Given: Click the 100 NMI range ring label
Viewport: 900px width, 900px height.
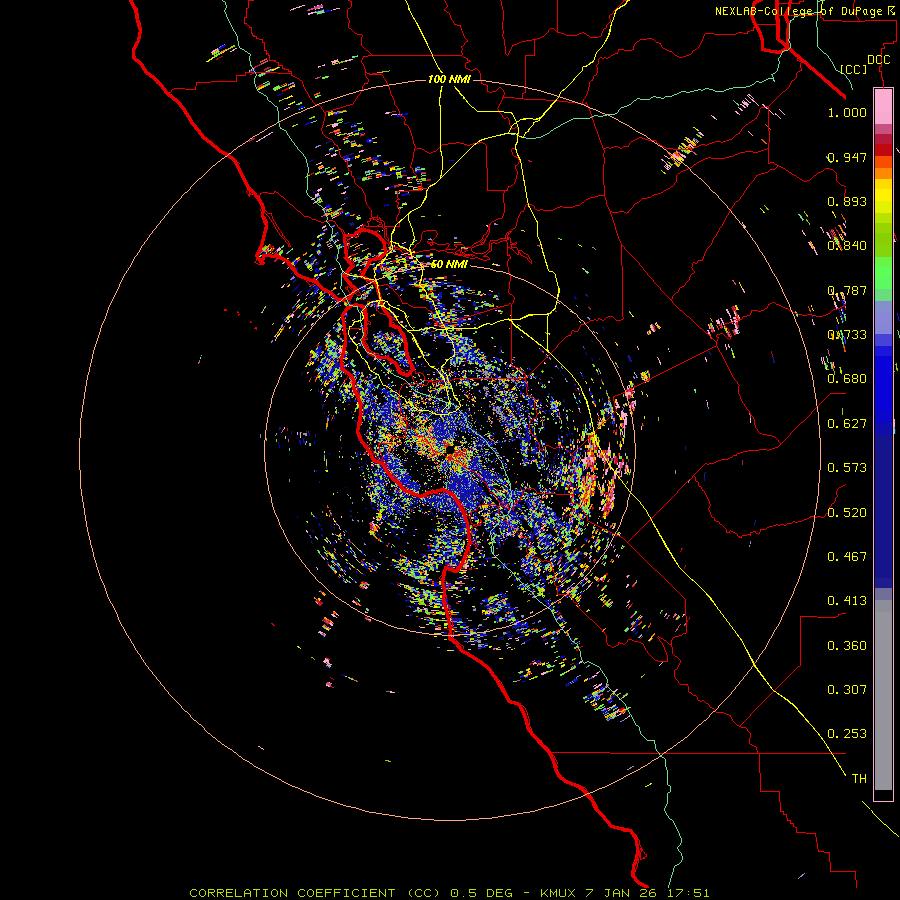Looking at the screenshot, I should click(449, 79).
